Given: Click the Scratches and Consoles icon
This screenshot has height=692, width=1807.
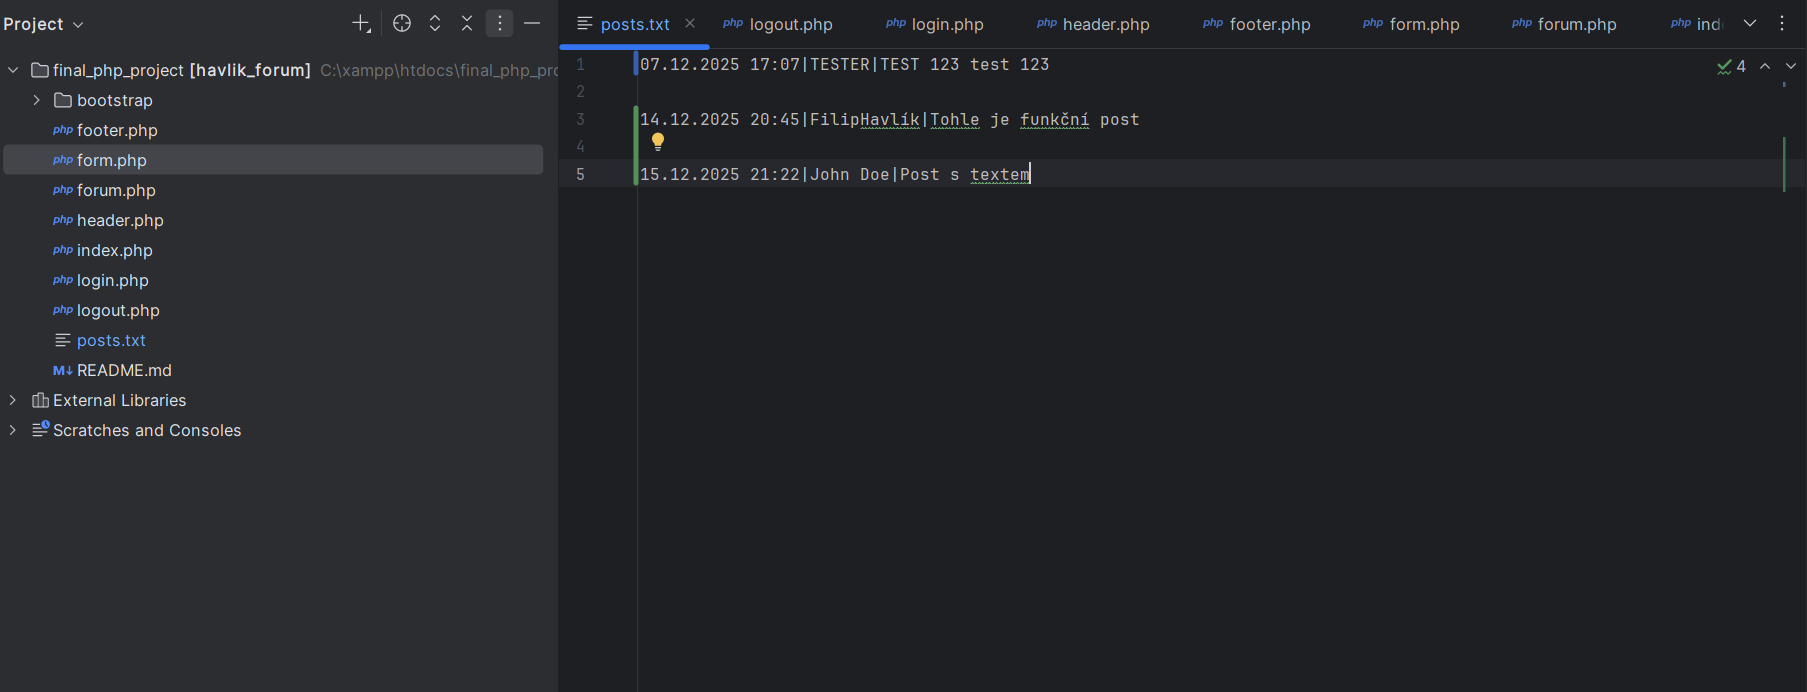Looking at the screenshot, I should [x=40, y=429].
